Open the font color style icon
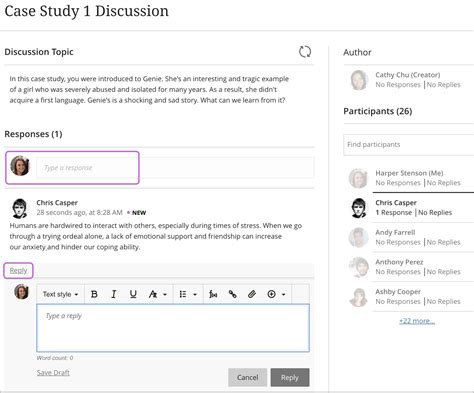 153,294
